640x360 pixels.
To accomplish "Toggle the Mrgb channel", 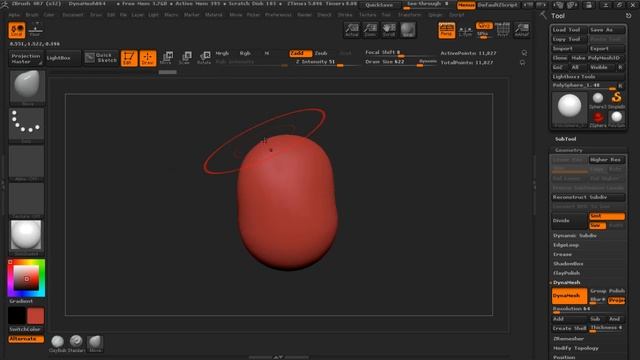I will click(x=222, y=53).
